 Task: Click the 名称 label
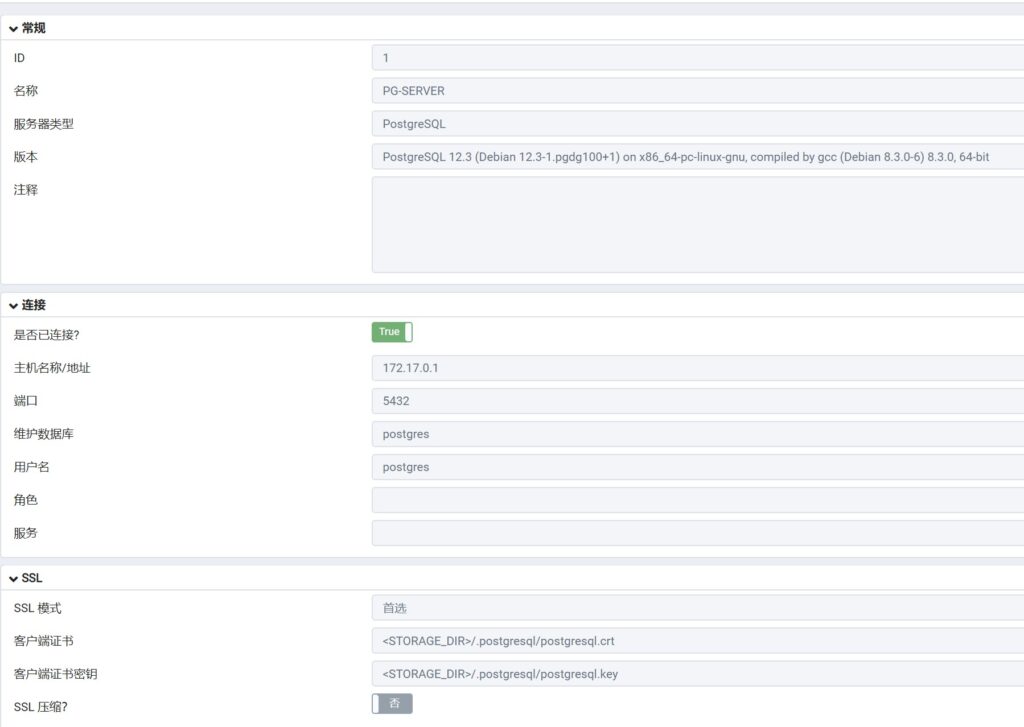pyautogui.click(x=25, y=91)
